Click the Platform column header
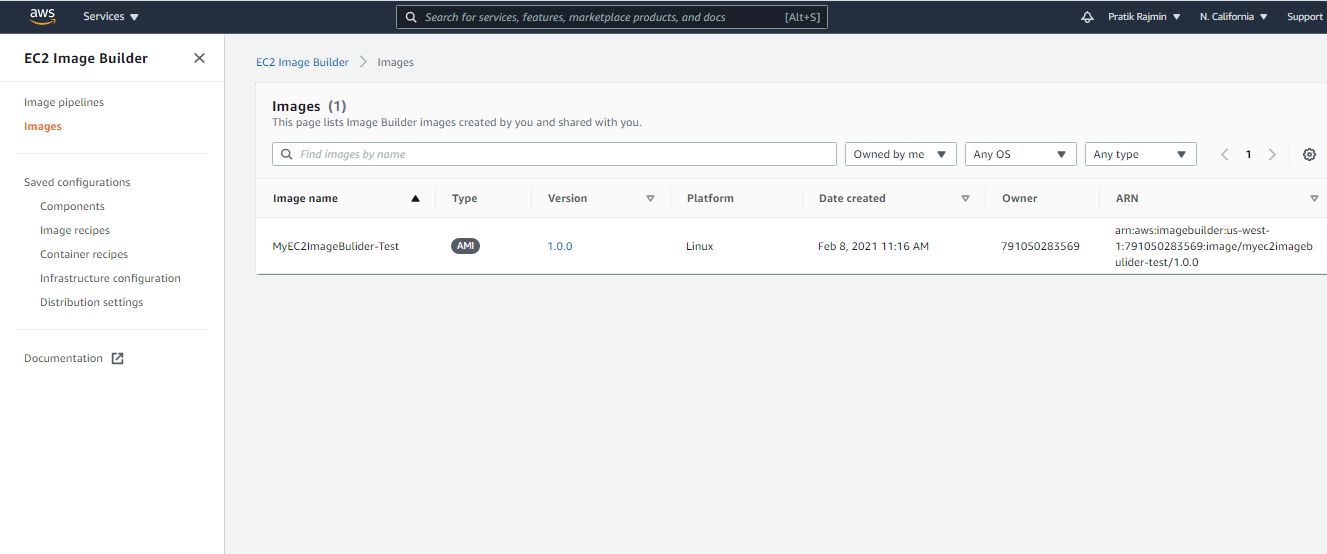This screenshot has height=554, width=1327. coord(710,198)
